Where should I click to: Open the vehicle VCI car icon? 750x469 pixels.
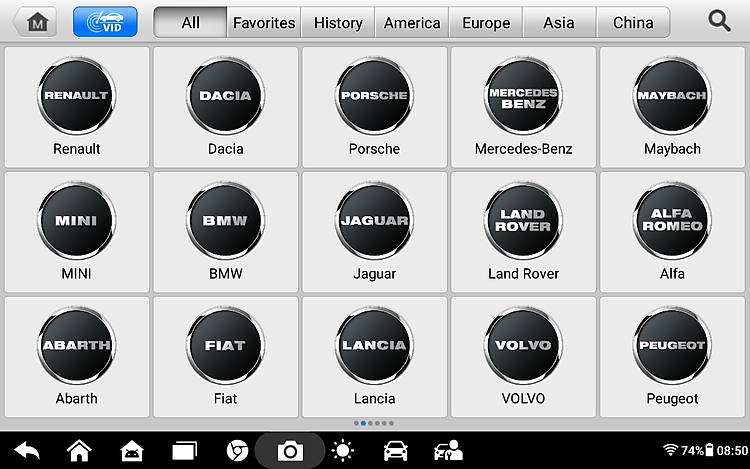point(396,451)
